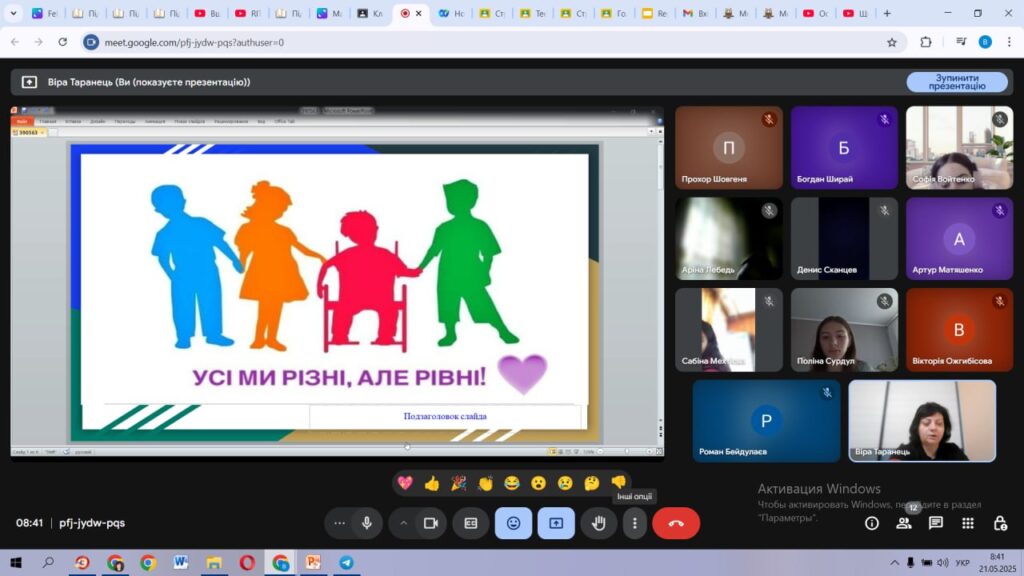This screenshot has width=1024, height=576.
Task: Open Telegram from the Windows taskbar
Action: [x=346, y=563]
